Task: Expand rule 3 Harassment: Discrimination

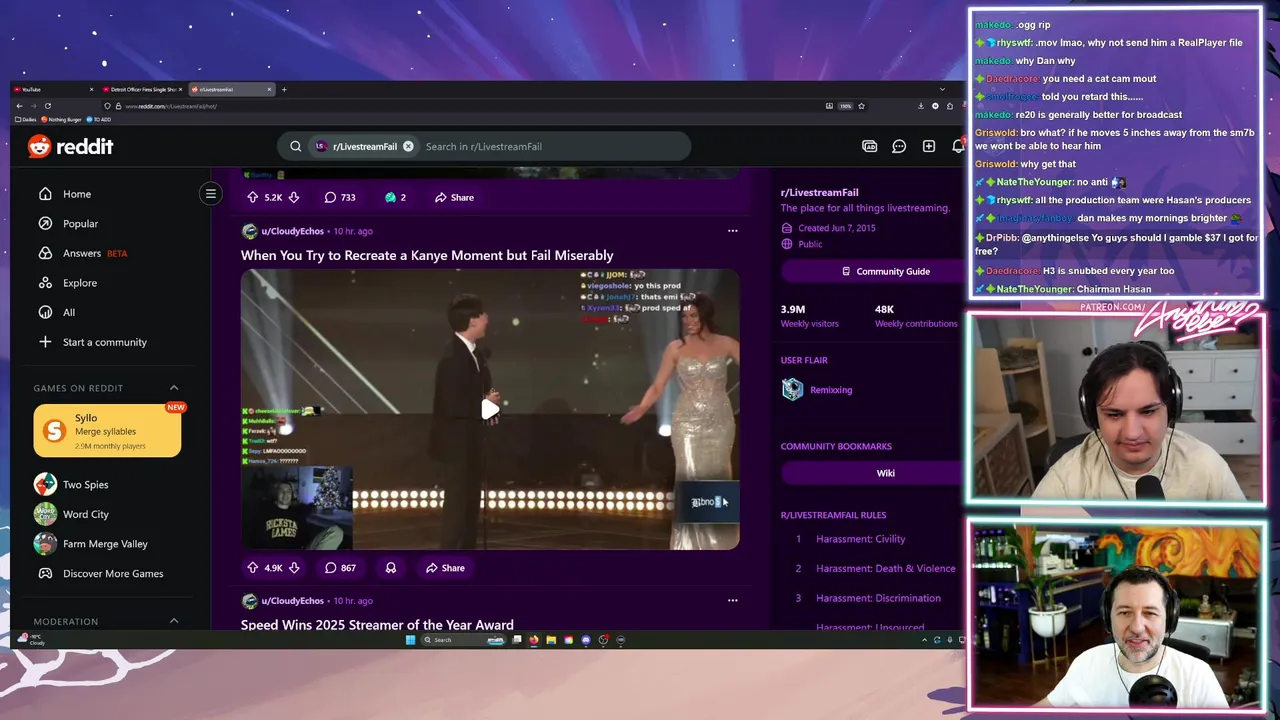Action: click(x=878, y=598)
